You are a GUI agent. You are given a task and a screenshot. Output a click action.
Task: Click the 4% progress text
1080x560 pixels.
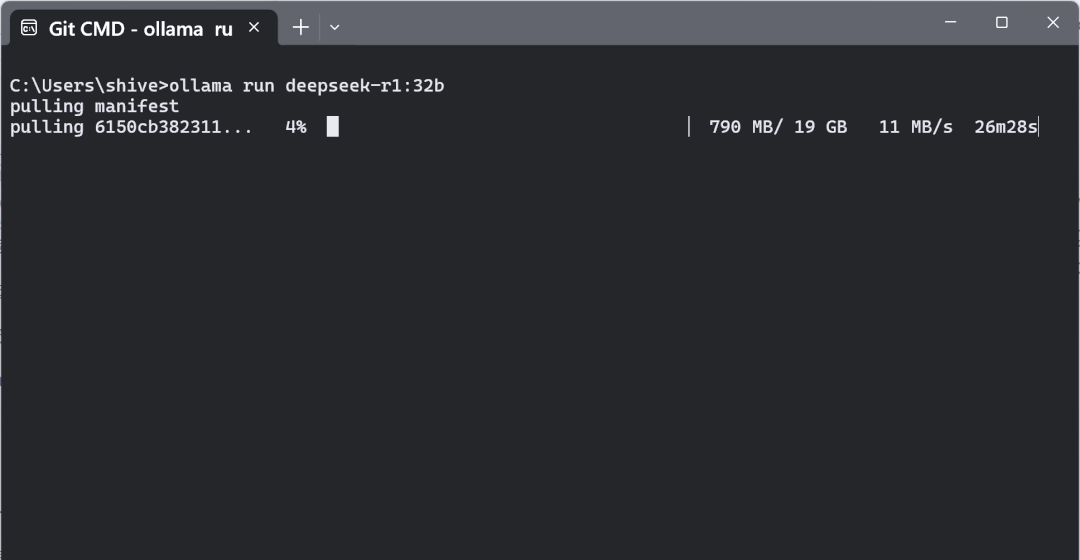point(295,127)
